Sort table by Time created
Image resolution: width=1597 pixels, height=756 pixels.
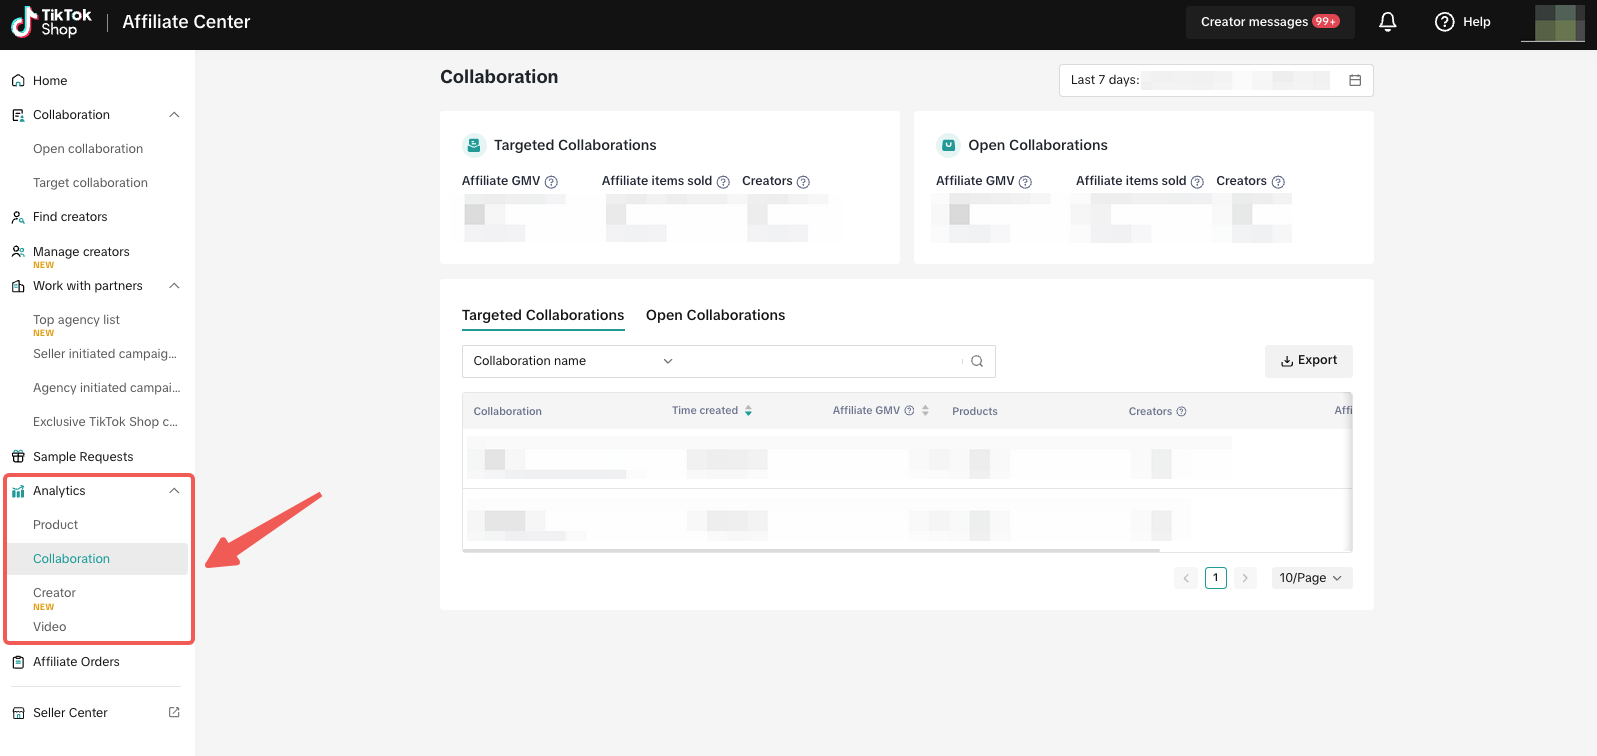748,411
